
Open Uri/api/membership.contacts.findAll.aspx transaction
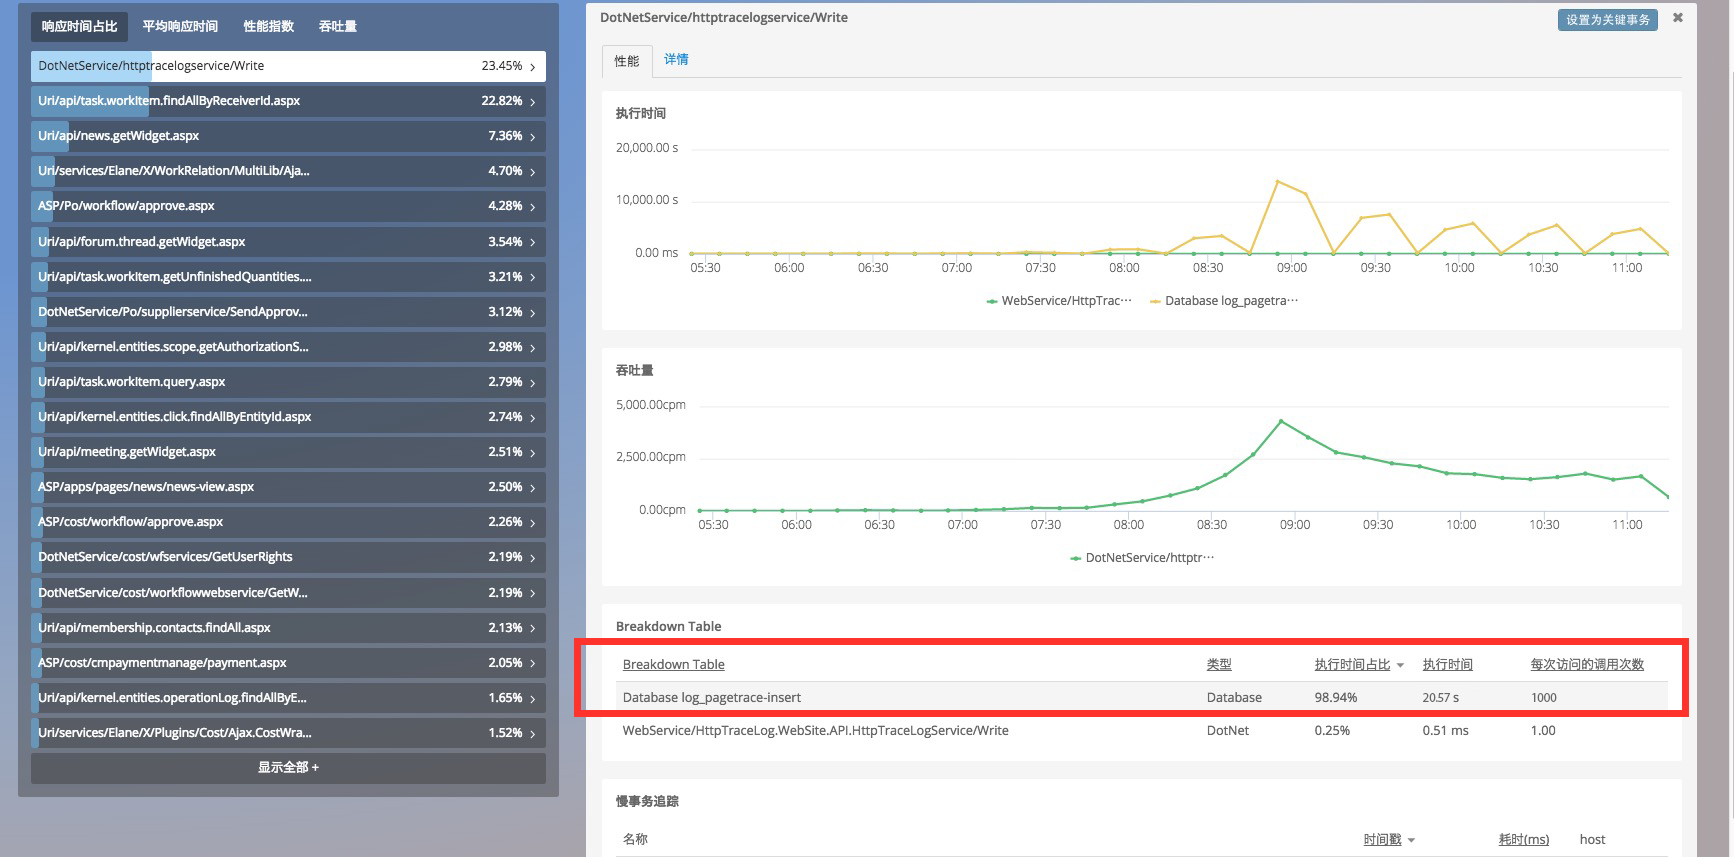[x=288, y=628]
